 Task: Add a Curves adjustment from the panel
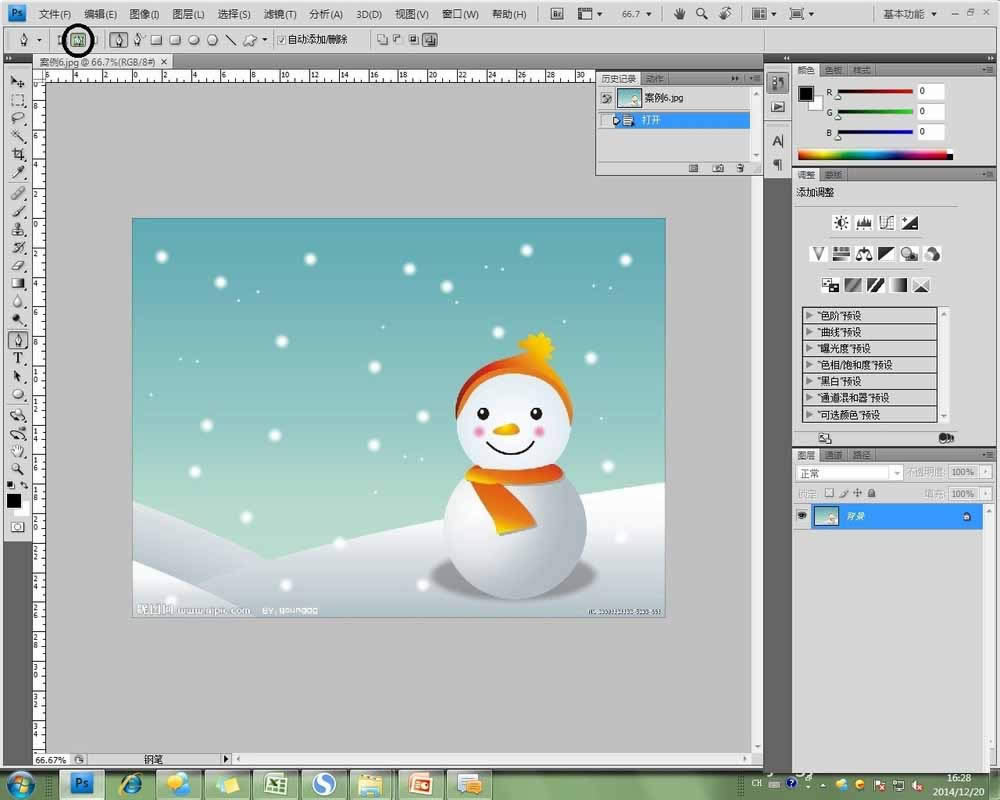(886, 223)
